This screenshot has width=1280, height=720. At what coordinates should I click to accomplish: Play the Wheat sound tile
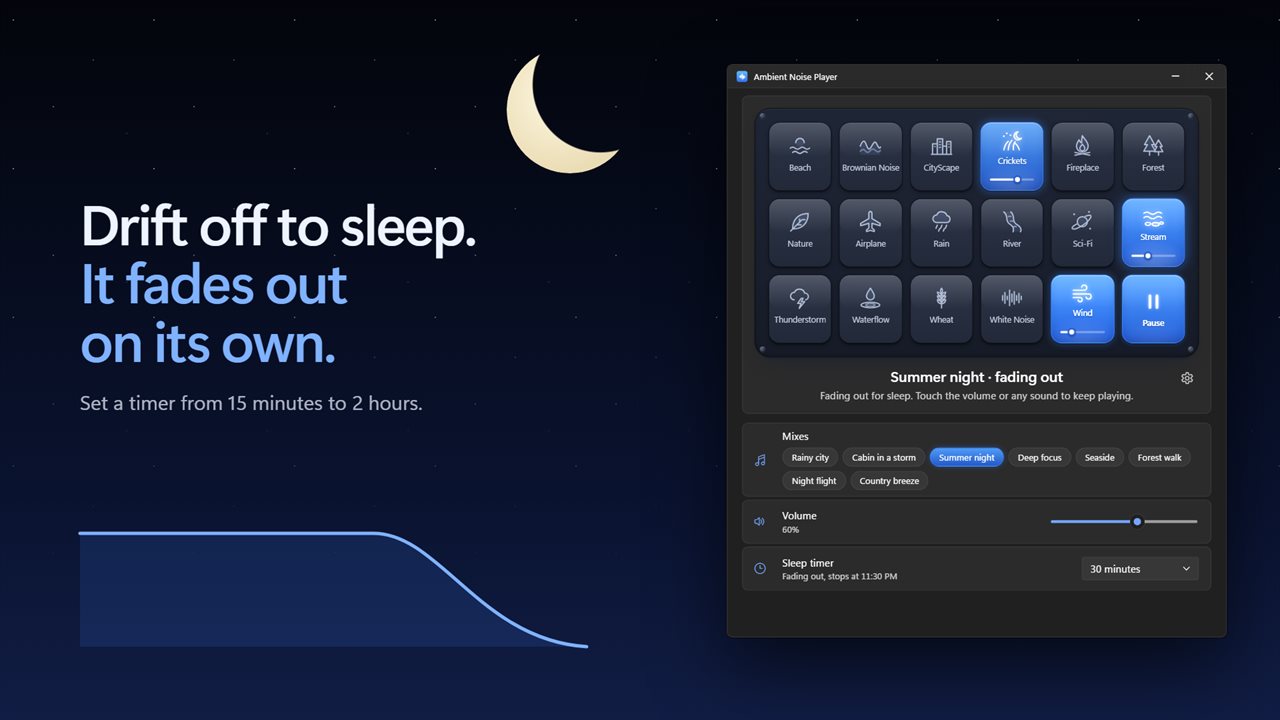tap(941, 308)
